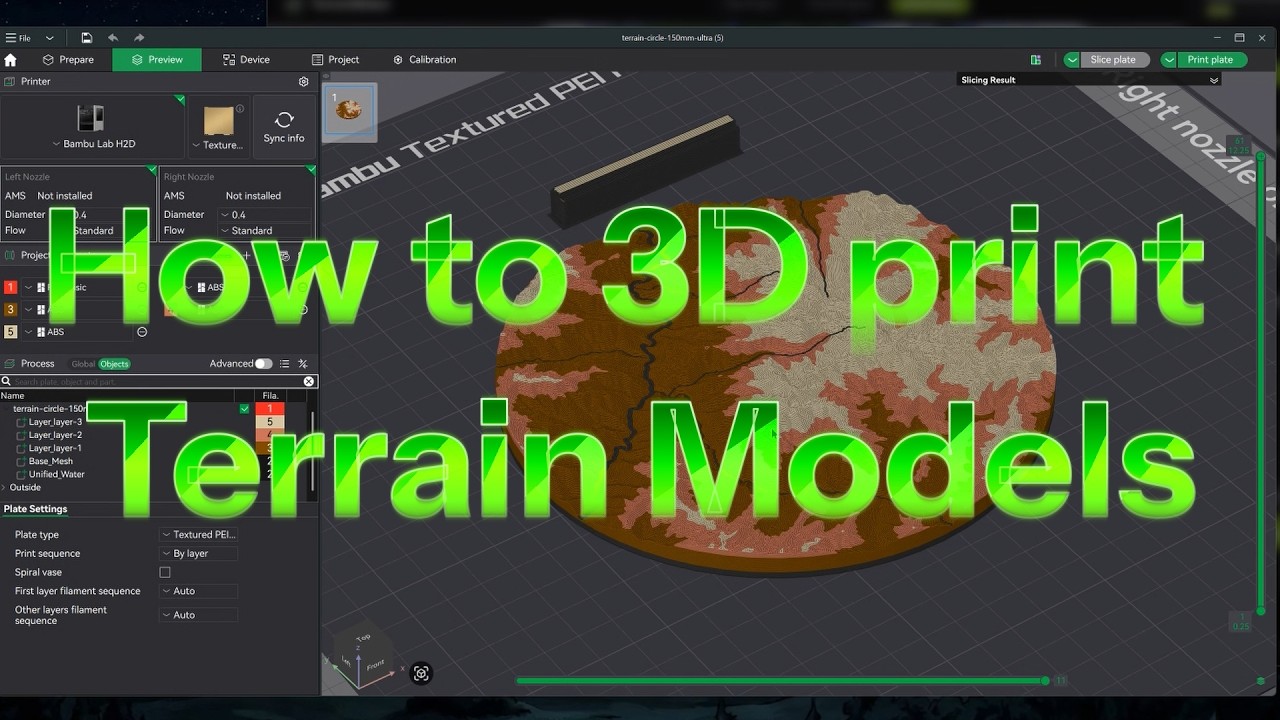Click the filament 5 color swatch
Image resolution: width=1280 pixels, height=720 pixels.
11,332
